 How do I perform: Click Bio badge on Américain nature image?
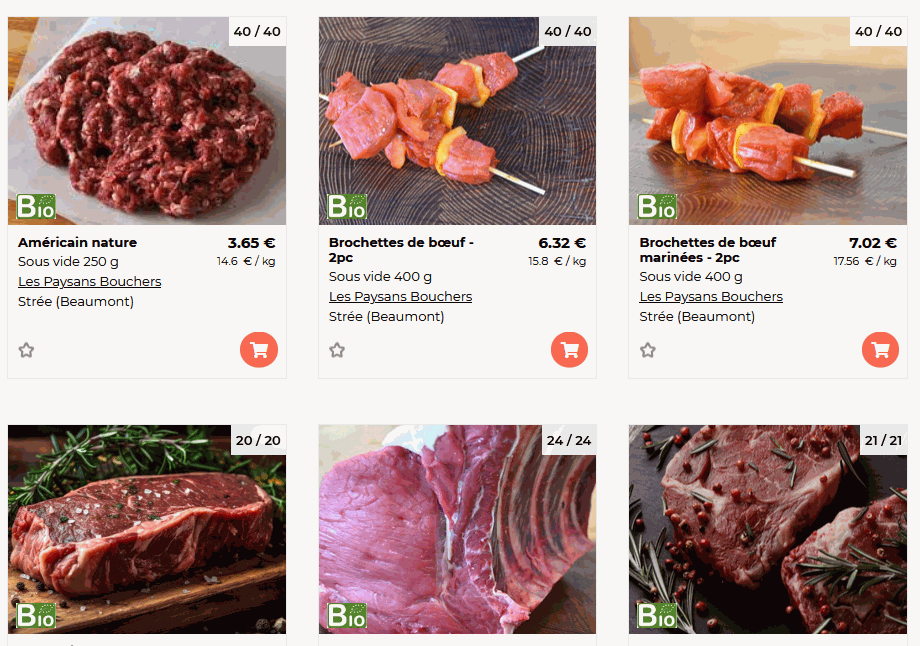coord(36,207)
